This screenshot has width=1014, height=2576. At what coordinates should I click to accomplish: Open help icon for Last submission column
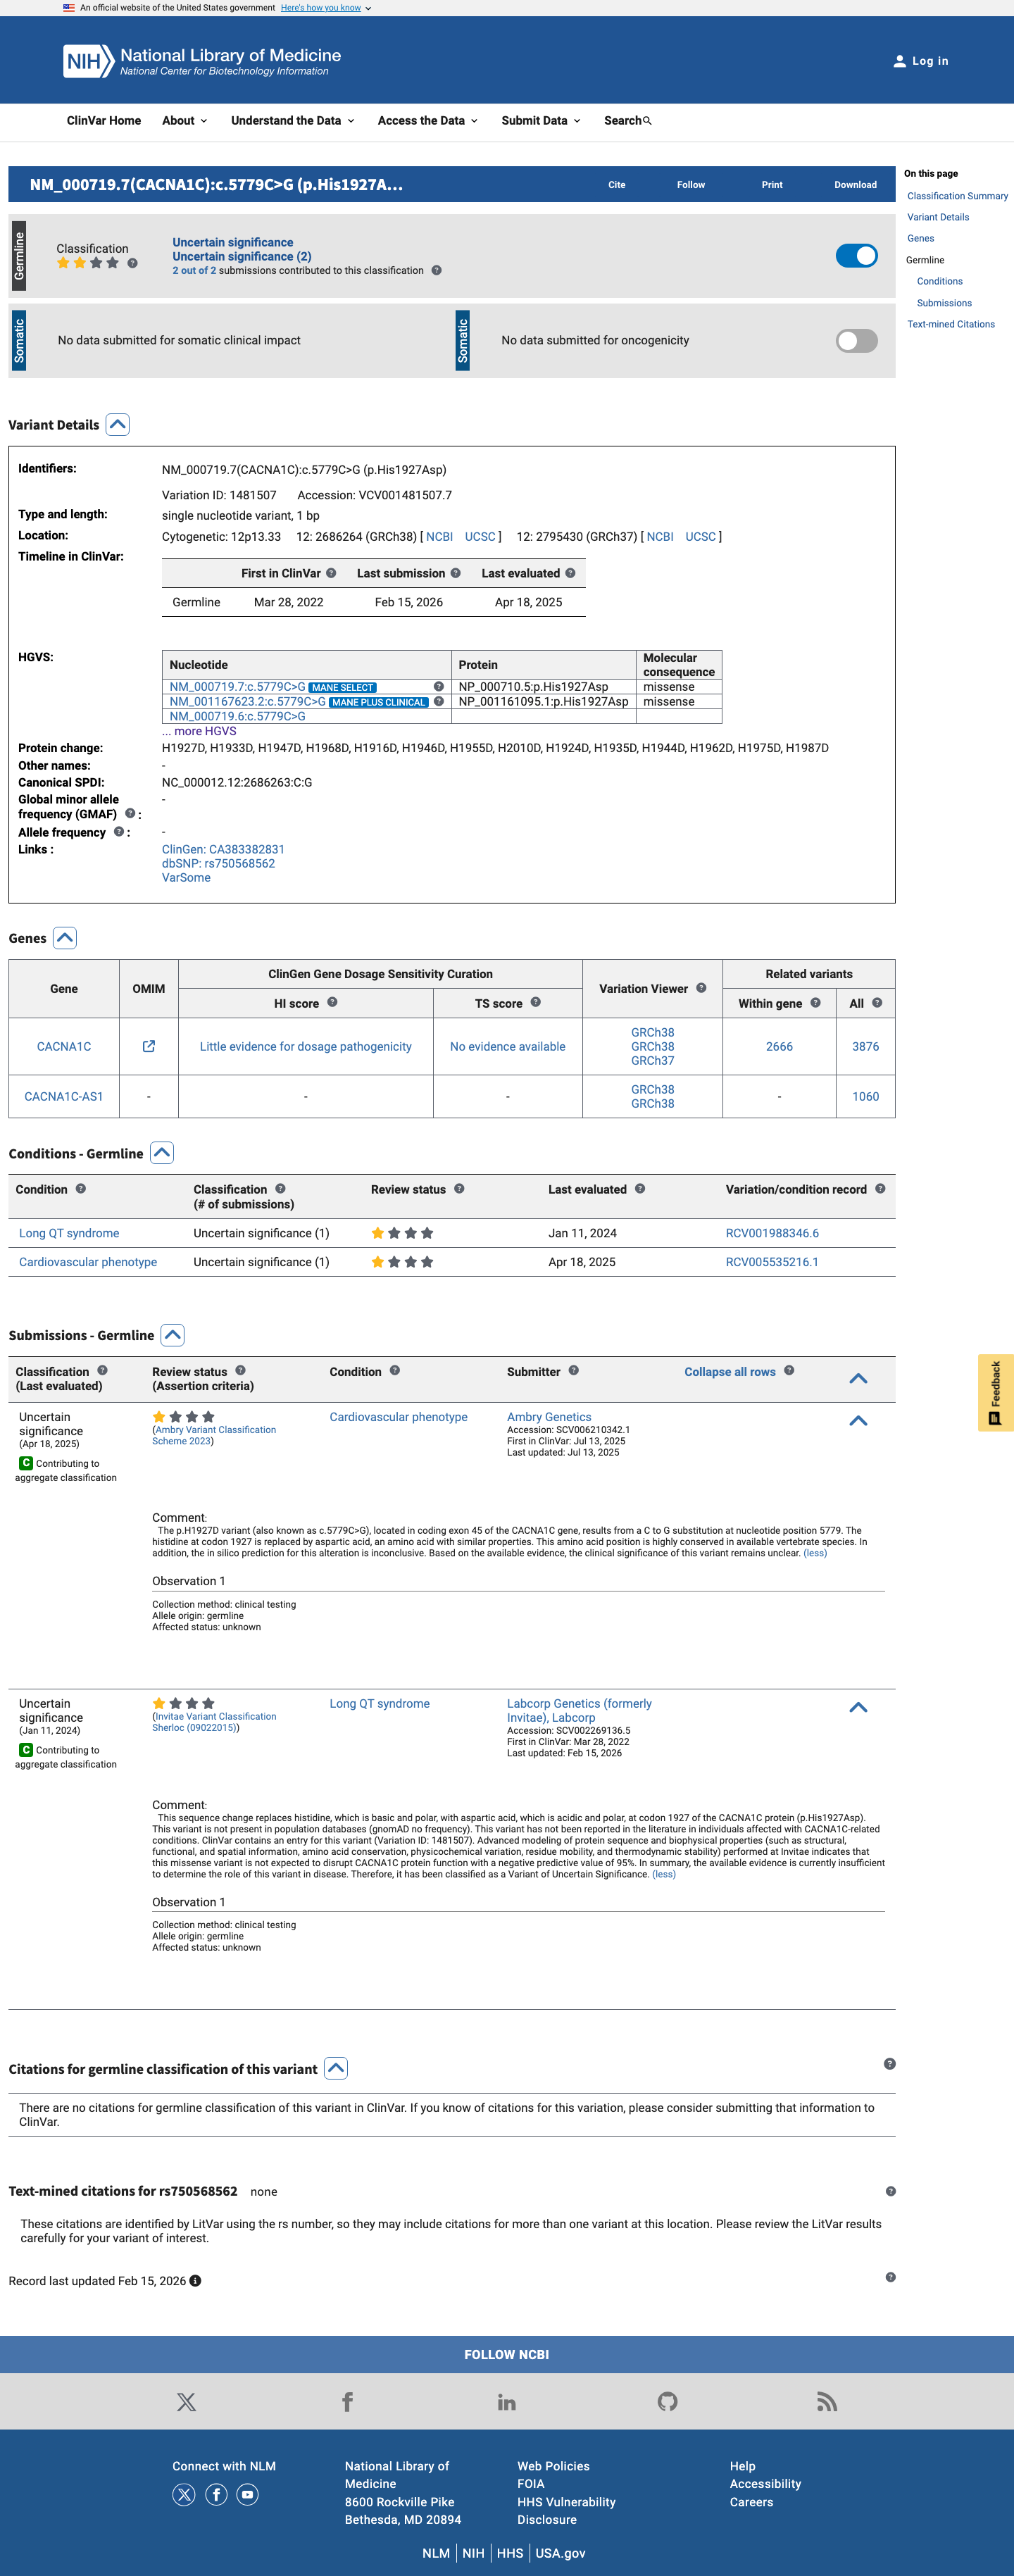point(455,573)
